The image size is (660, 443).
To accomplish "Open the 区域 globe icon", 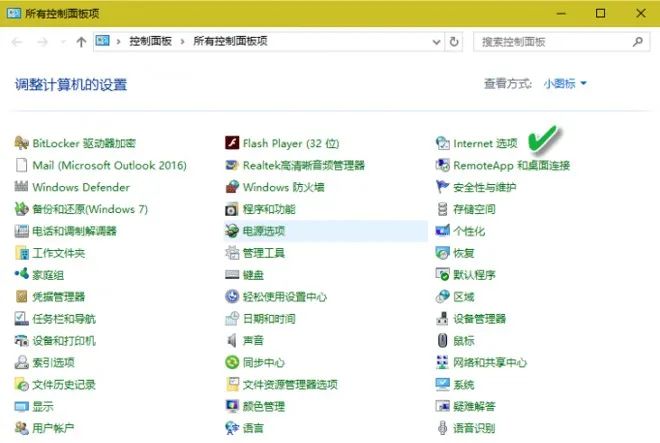I will click(442, 296).
